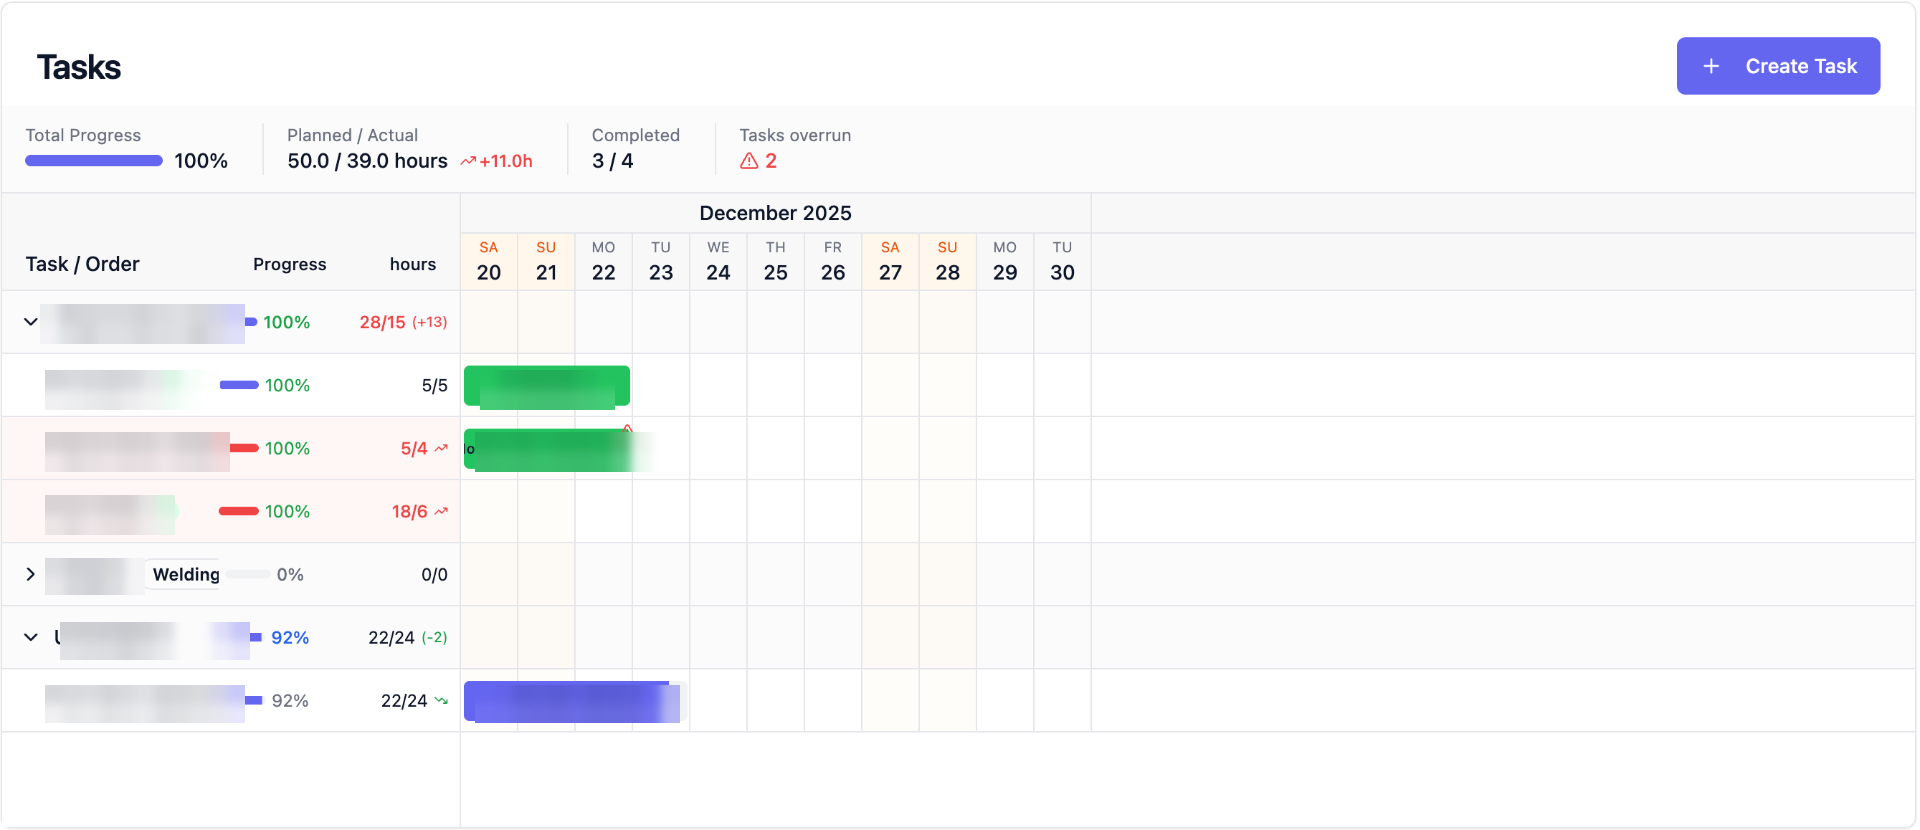Image resolution: width=1920 pixels, height=830 pixels.
Task: Click the 5/4 hours value
Action: (414, 448)
